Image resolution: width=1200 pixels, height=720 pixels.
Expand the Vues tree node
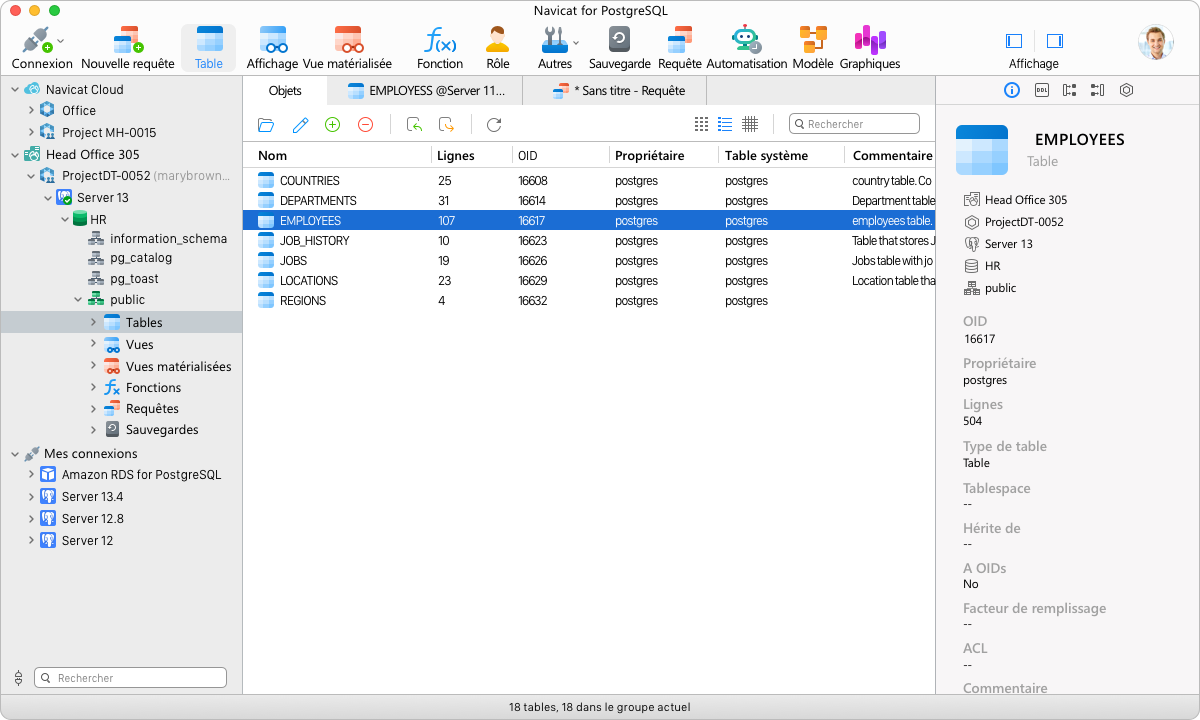tap(94, 344)
